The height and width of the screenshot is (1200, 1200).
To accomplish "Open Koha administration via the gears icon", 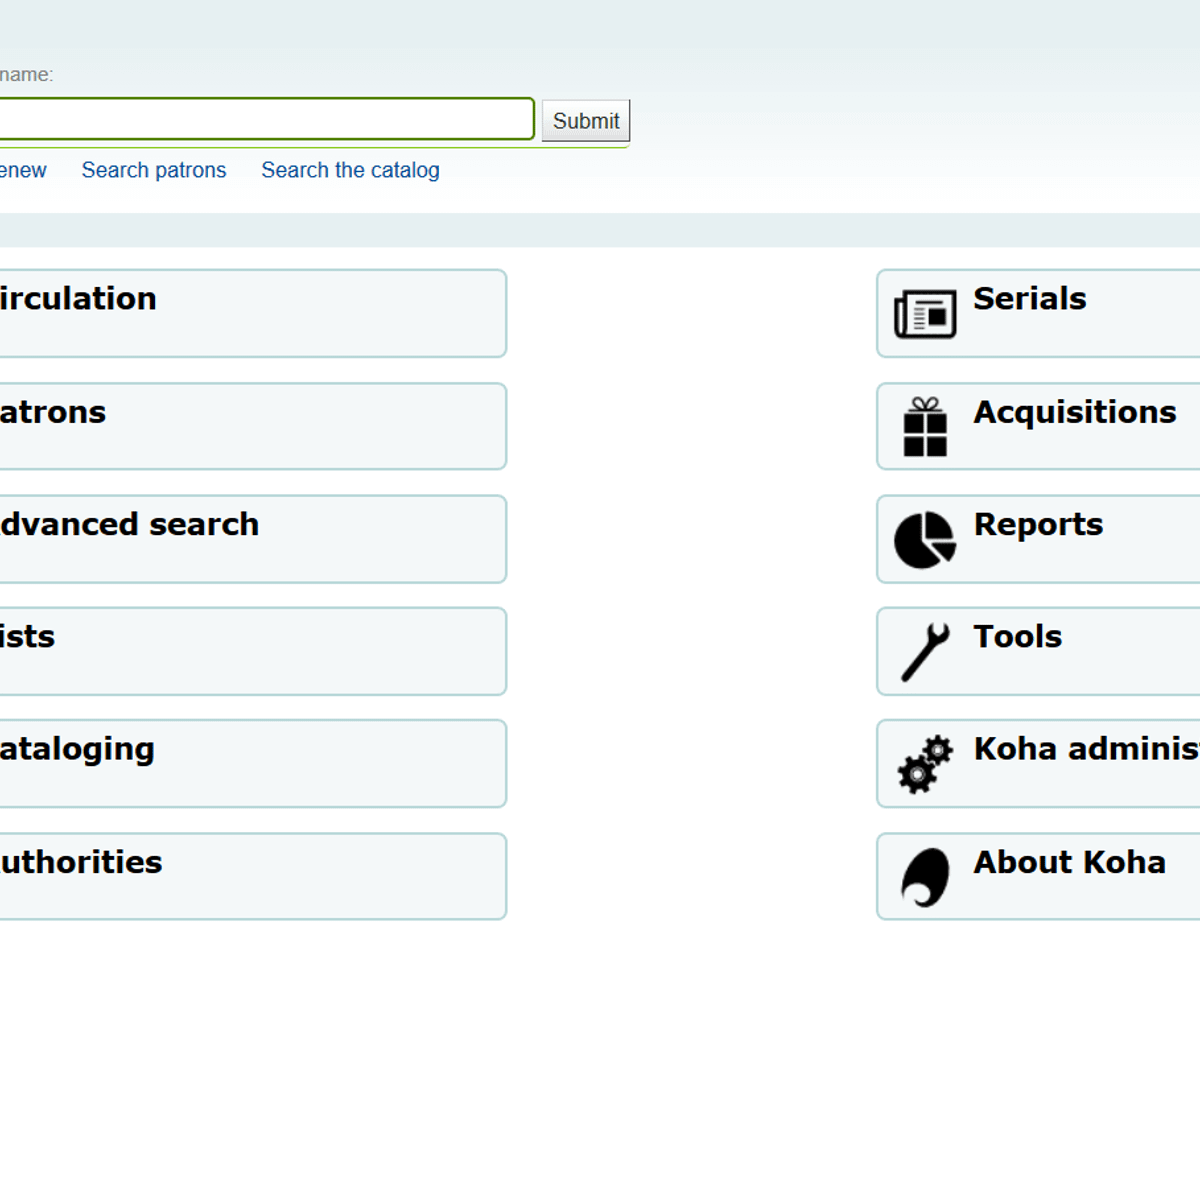I will tap(925, 764).
